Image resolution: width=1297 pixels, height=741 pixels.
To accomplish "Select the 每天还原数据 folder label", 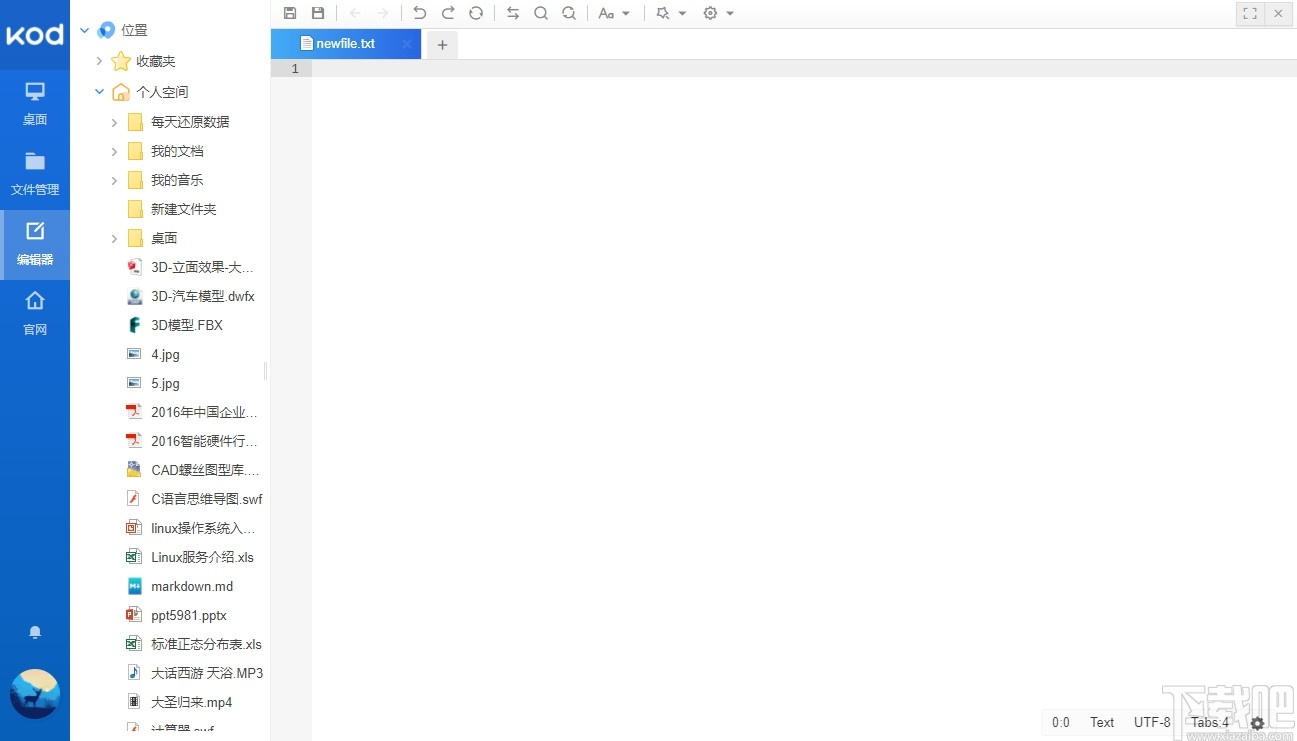I will [190, 122].
